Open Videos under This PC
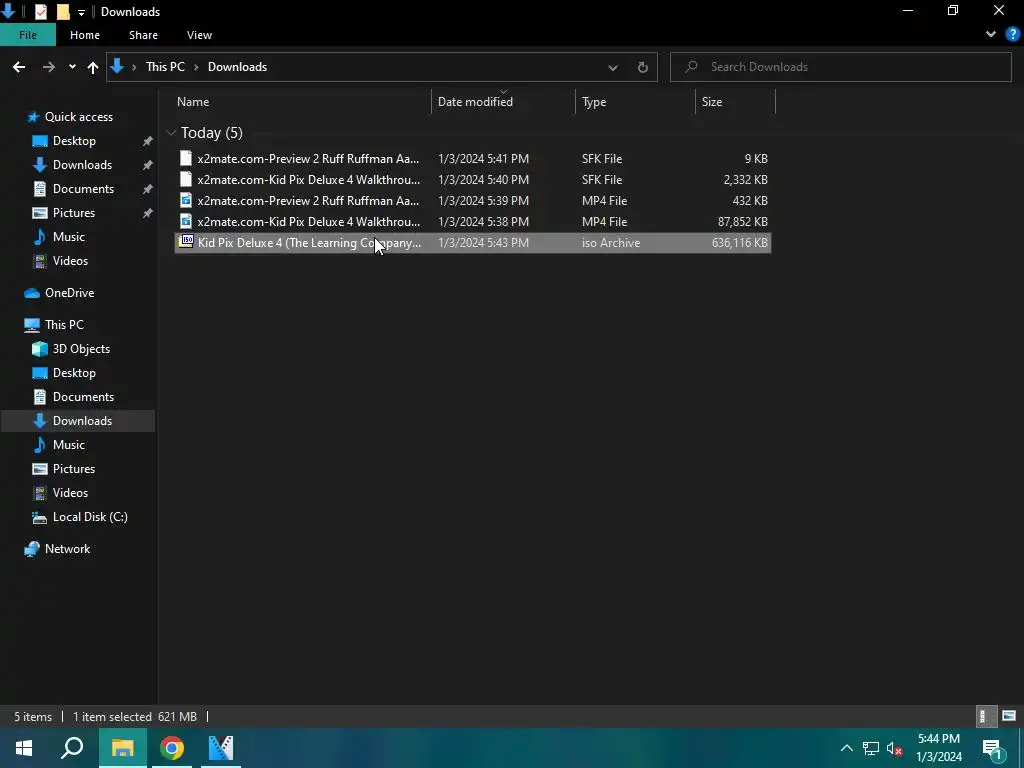Screen dimensions: 1024x768 pos(70,493)
